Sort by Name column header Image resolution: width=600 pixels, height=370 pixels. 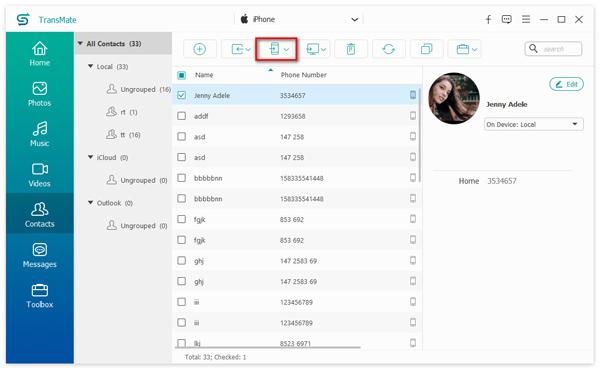tap(204, 75)
